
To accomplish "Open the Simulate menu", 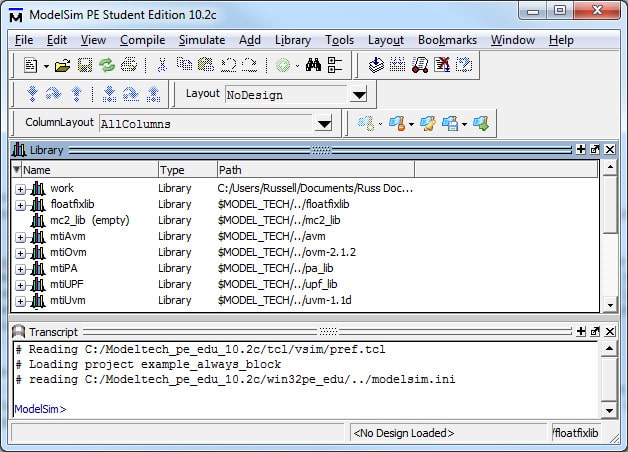I will pyautogui.click(x=202, y=40).
